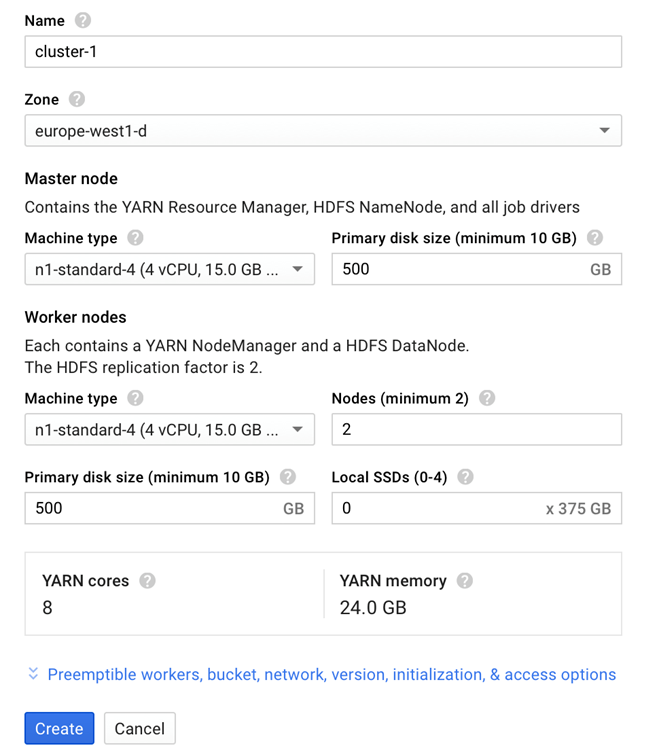Open the YARN memory help tooltip icon
This screenshot has height=750, width=659.
point(464,581)
